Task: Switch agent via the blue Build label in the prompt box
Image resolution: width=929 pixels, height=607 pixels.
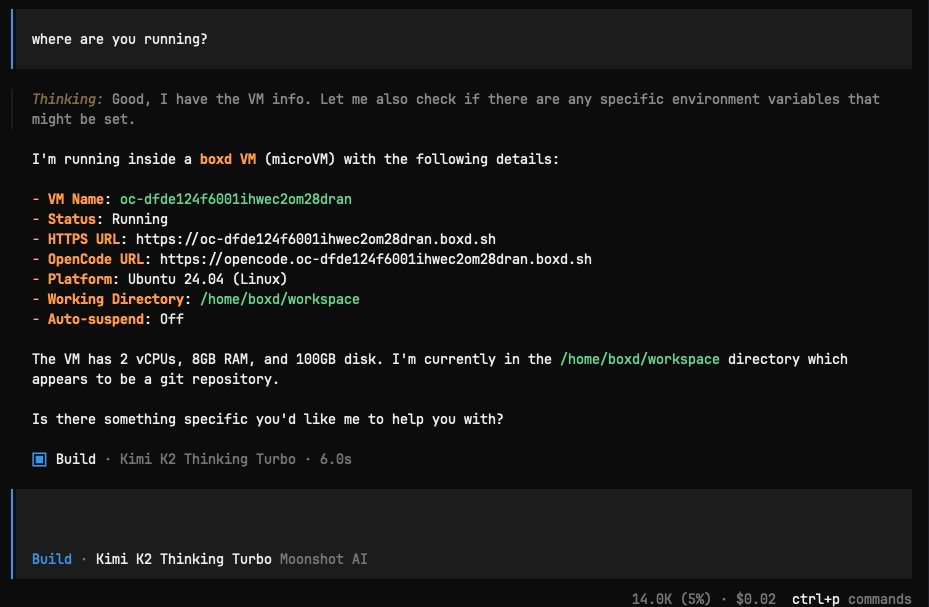Action: coord(52,559)
